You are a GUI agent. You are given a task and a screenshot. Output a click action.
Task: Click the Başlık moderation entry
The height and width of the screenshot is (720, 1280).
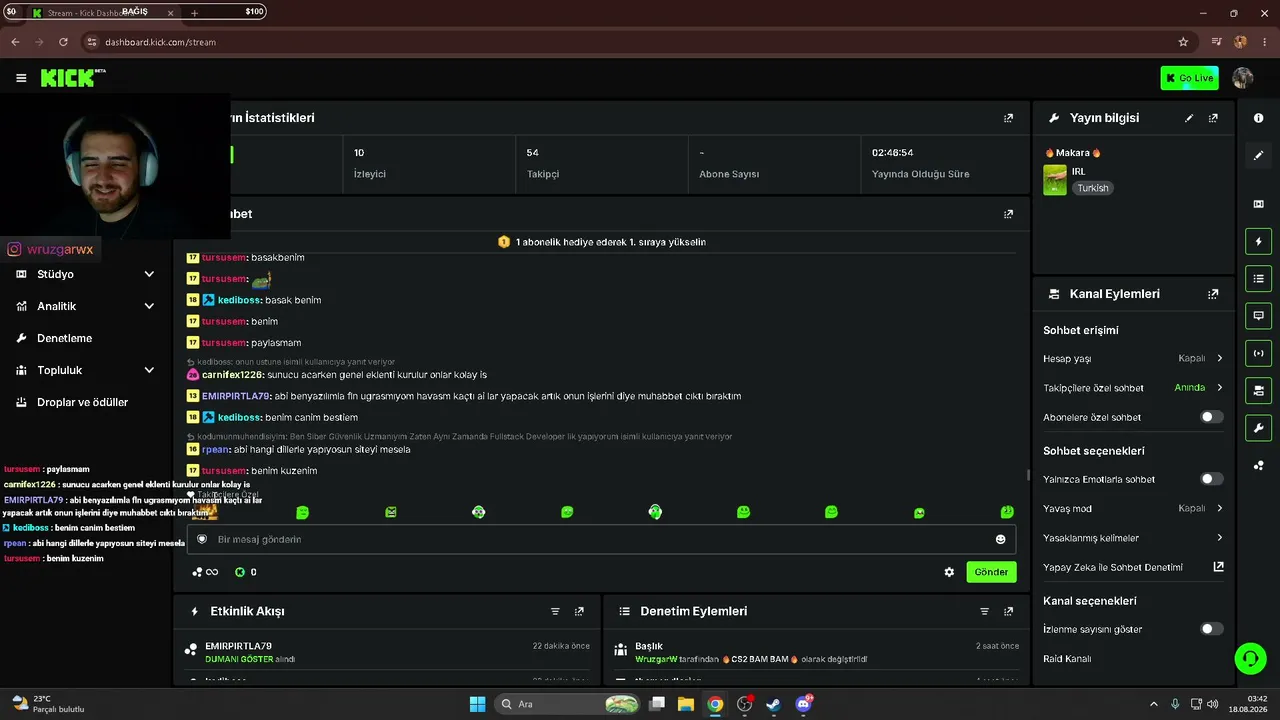(818, 652)
